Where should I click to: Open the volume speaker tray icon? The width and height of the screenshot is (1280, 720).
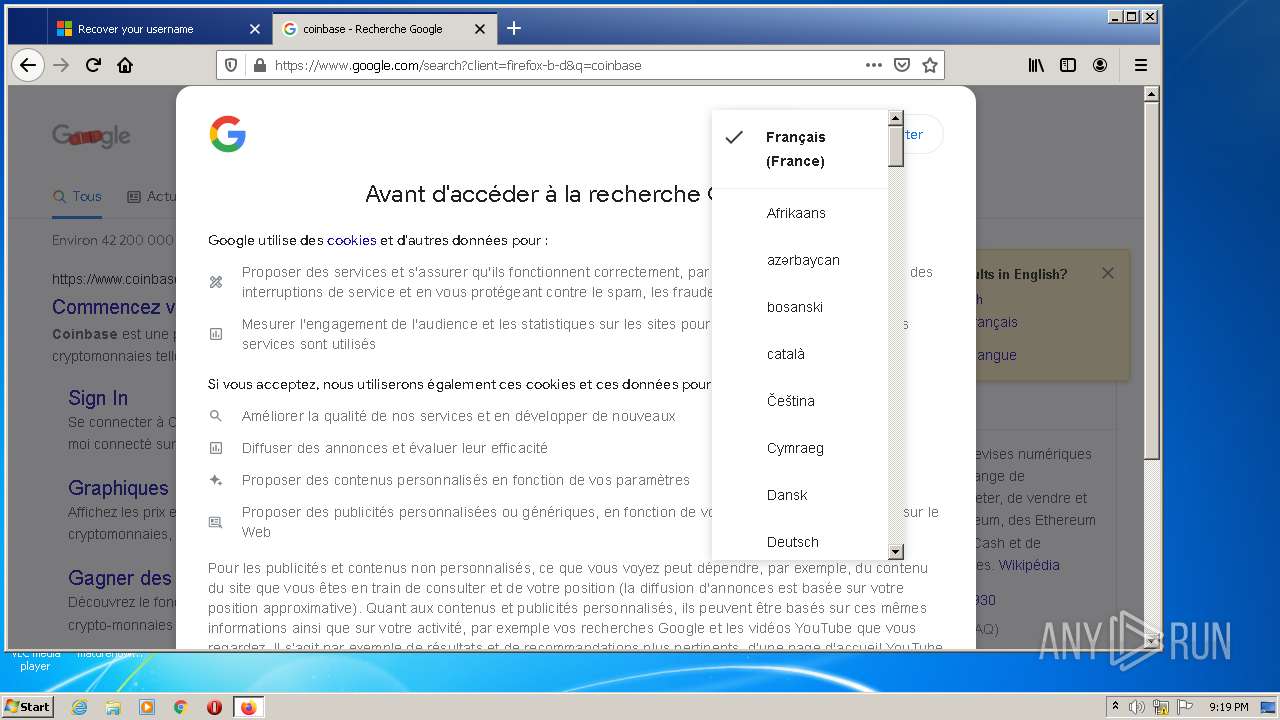(x=1137, y=707)
